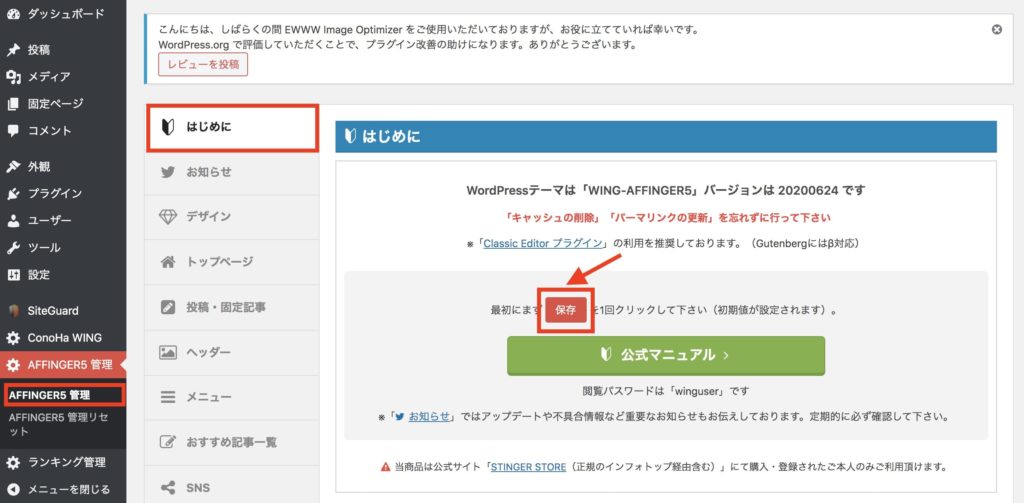The image size is (1024, 503).
Task: Click the pages icon beside 固定ページ
Action: point(13,104)
